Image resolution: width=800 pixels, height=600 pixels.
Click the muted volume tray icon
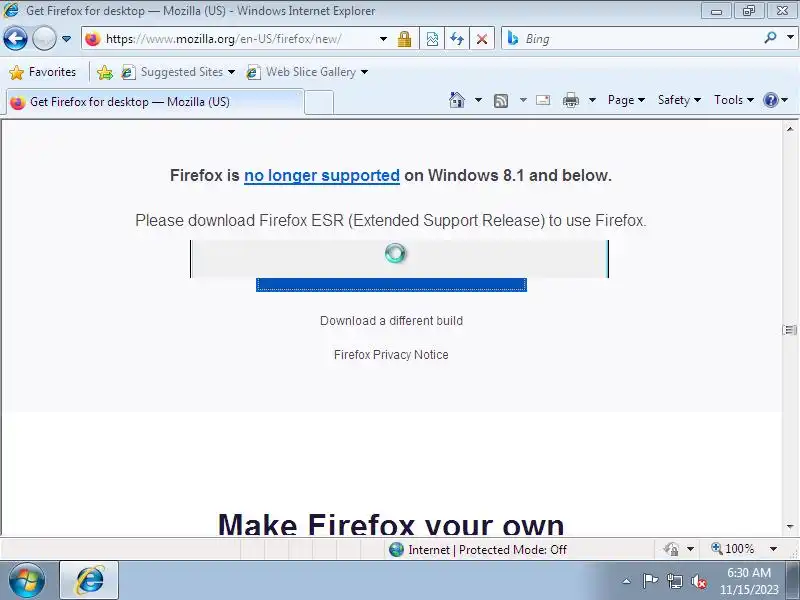[698, 581]
